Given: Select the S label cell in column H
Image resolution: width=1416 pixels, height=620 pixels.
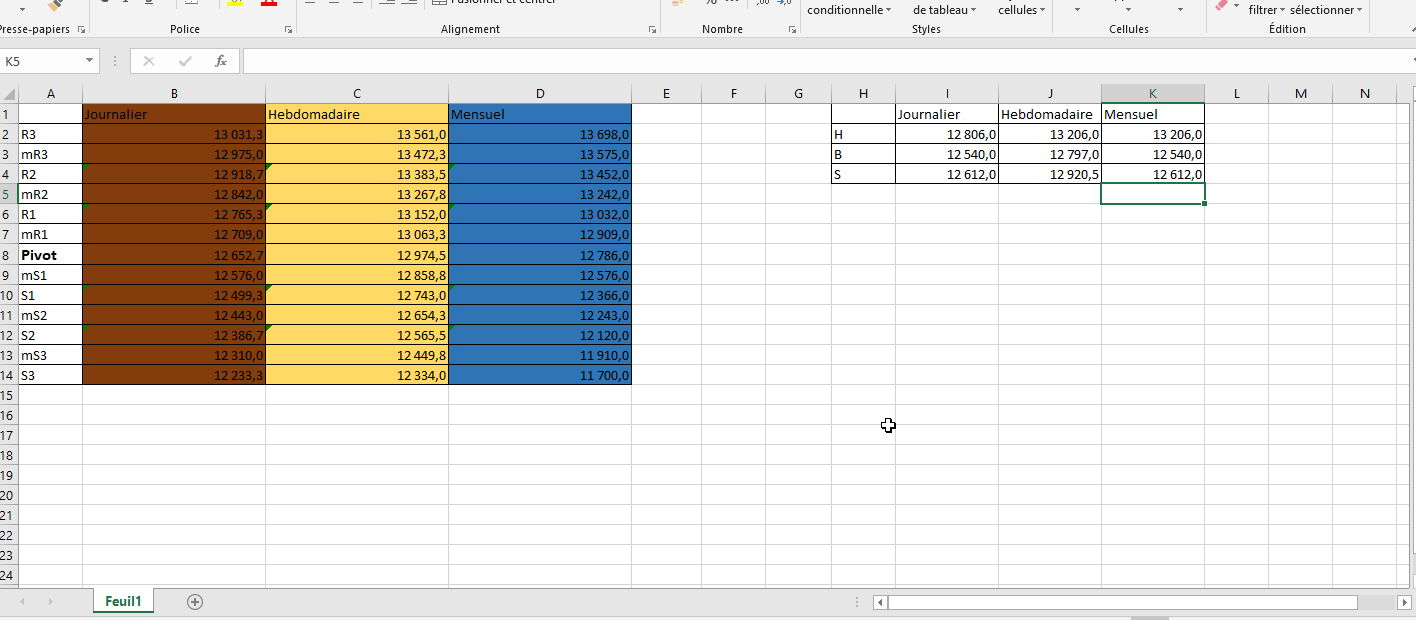Looking at the screenshot, I should [x=864, y=174].
